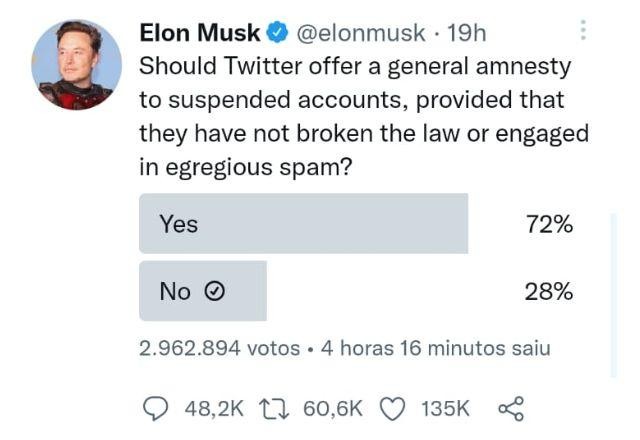Click Elon Musk's profile picture
640x440 pixels.
77,65
